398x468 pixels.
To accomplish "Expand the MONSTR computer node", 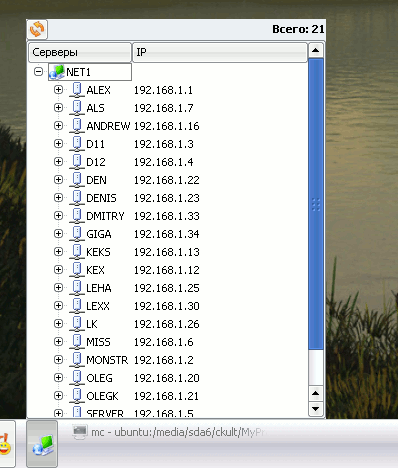I will [58, 360].
